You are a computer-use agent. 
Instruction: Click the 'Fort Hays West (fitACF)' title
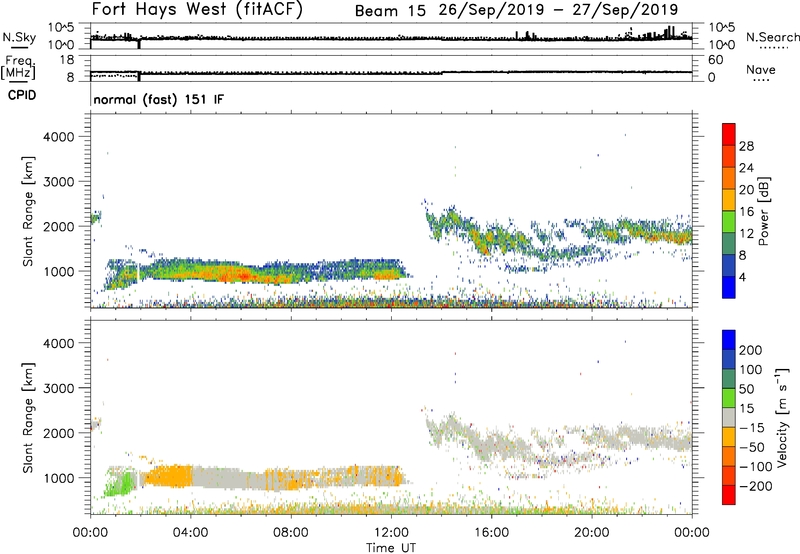click(197, 9)
